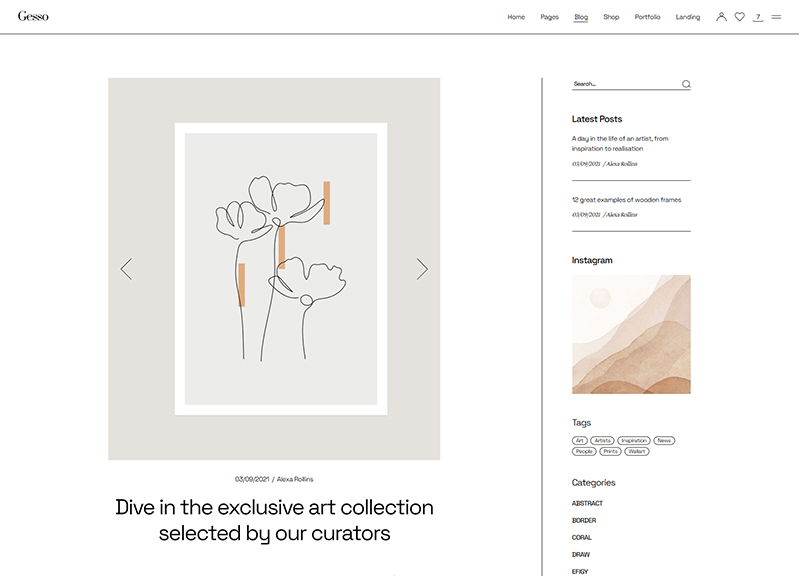Image resolution: width=800 pixels, height=576 pixels.
Task: Expand the Portfolio menu
Action: pos(647,17)
